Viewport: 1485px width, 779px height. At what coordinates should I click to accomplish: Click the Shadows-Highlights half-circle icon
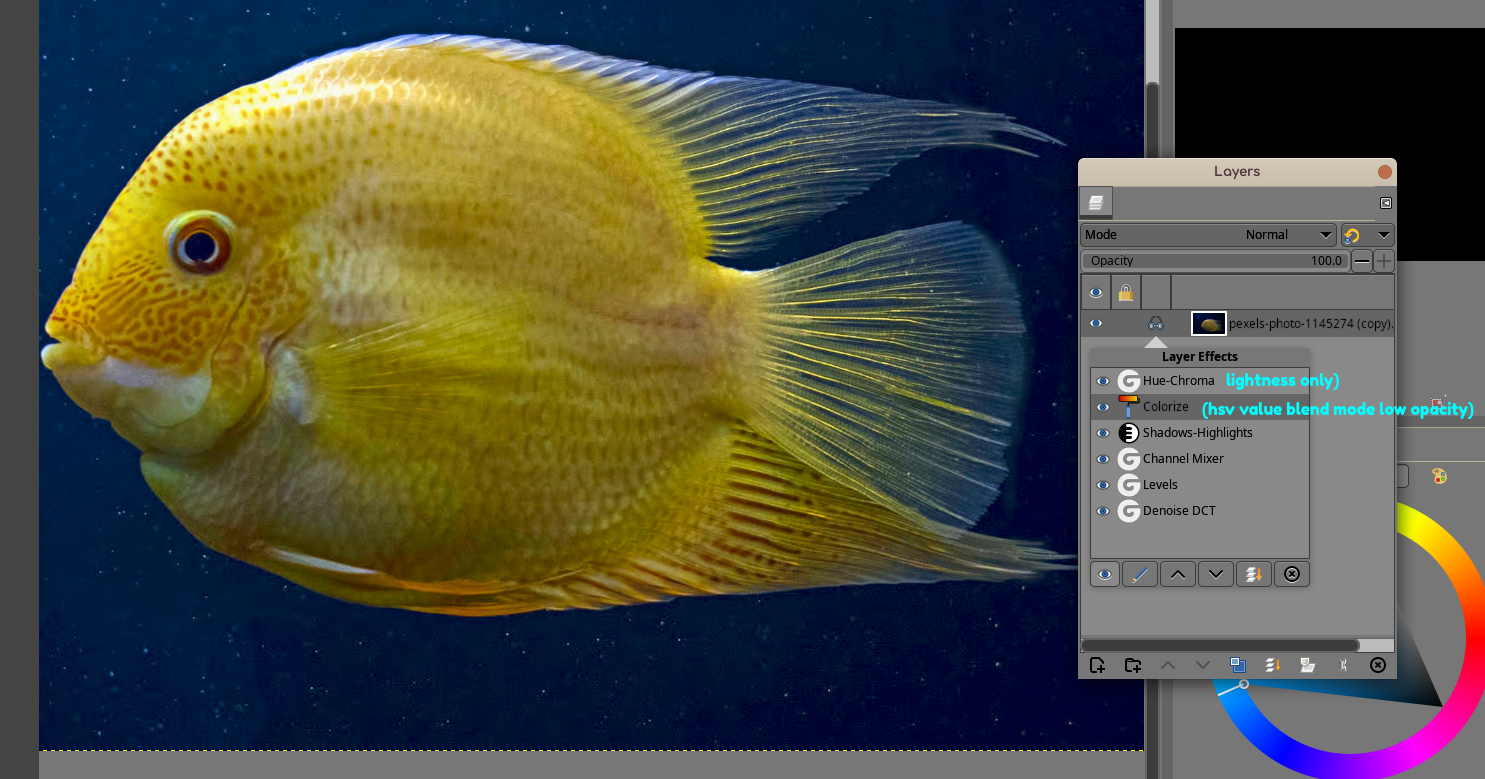click(1129, 433)
